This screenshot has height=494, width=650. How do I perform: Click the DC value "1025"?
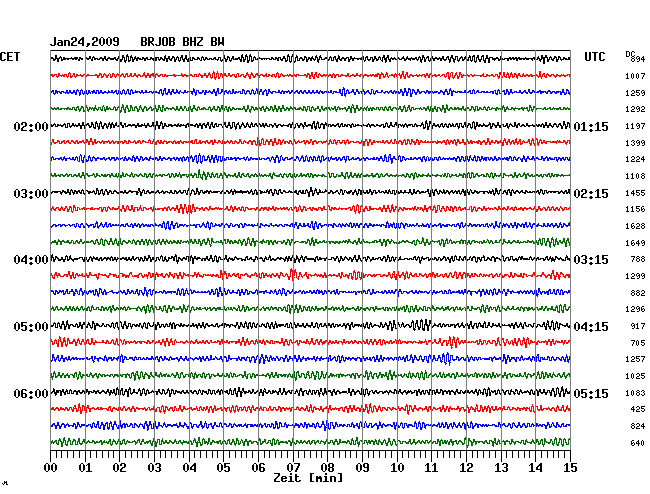(635, 376)
